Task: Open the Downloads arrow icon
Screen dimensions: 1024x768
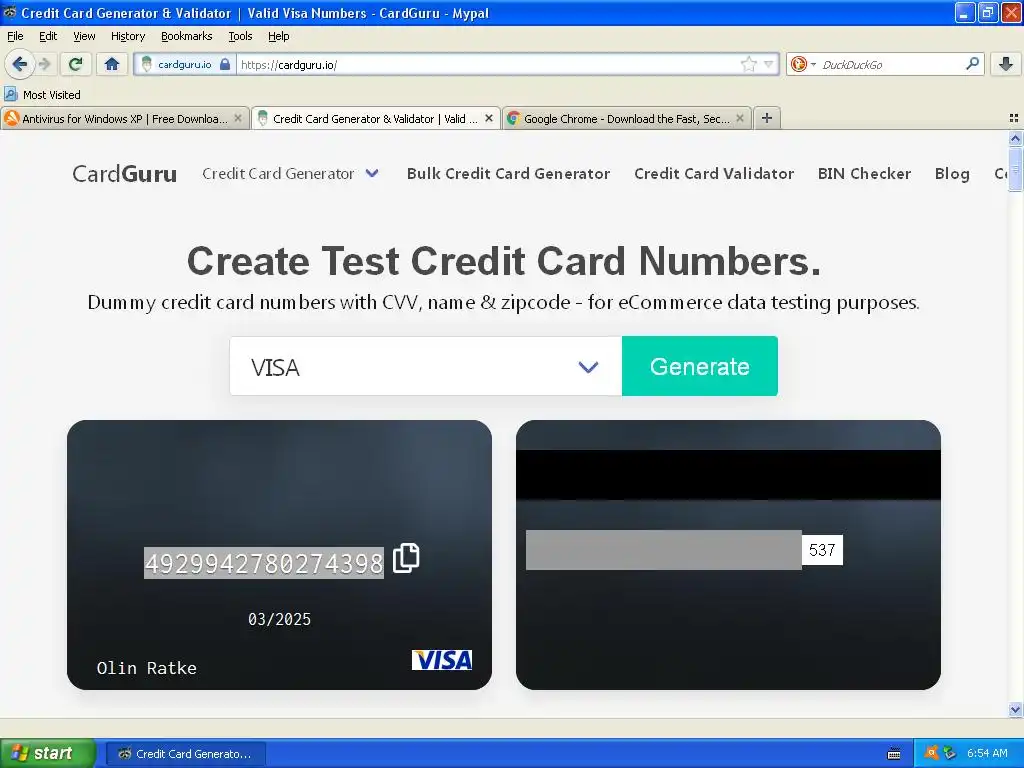Action: click(1006, 64)
